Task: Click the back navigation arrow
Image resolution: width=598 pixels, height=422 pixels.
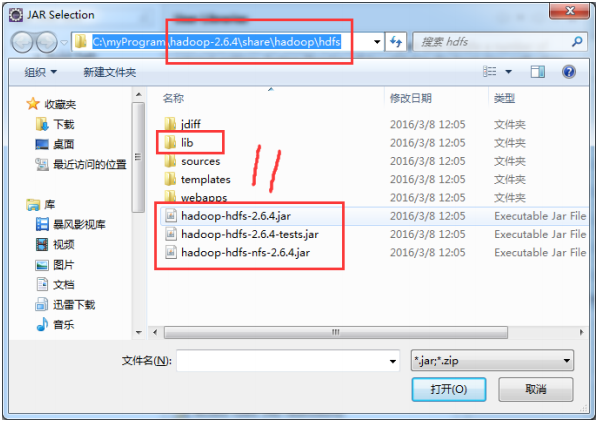Action: click(22, 42)
